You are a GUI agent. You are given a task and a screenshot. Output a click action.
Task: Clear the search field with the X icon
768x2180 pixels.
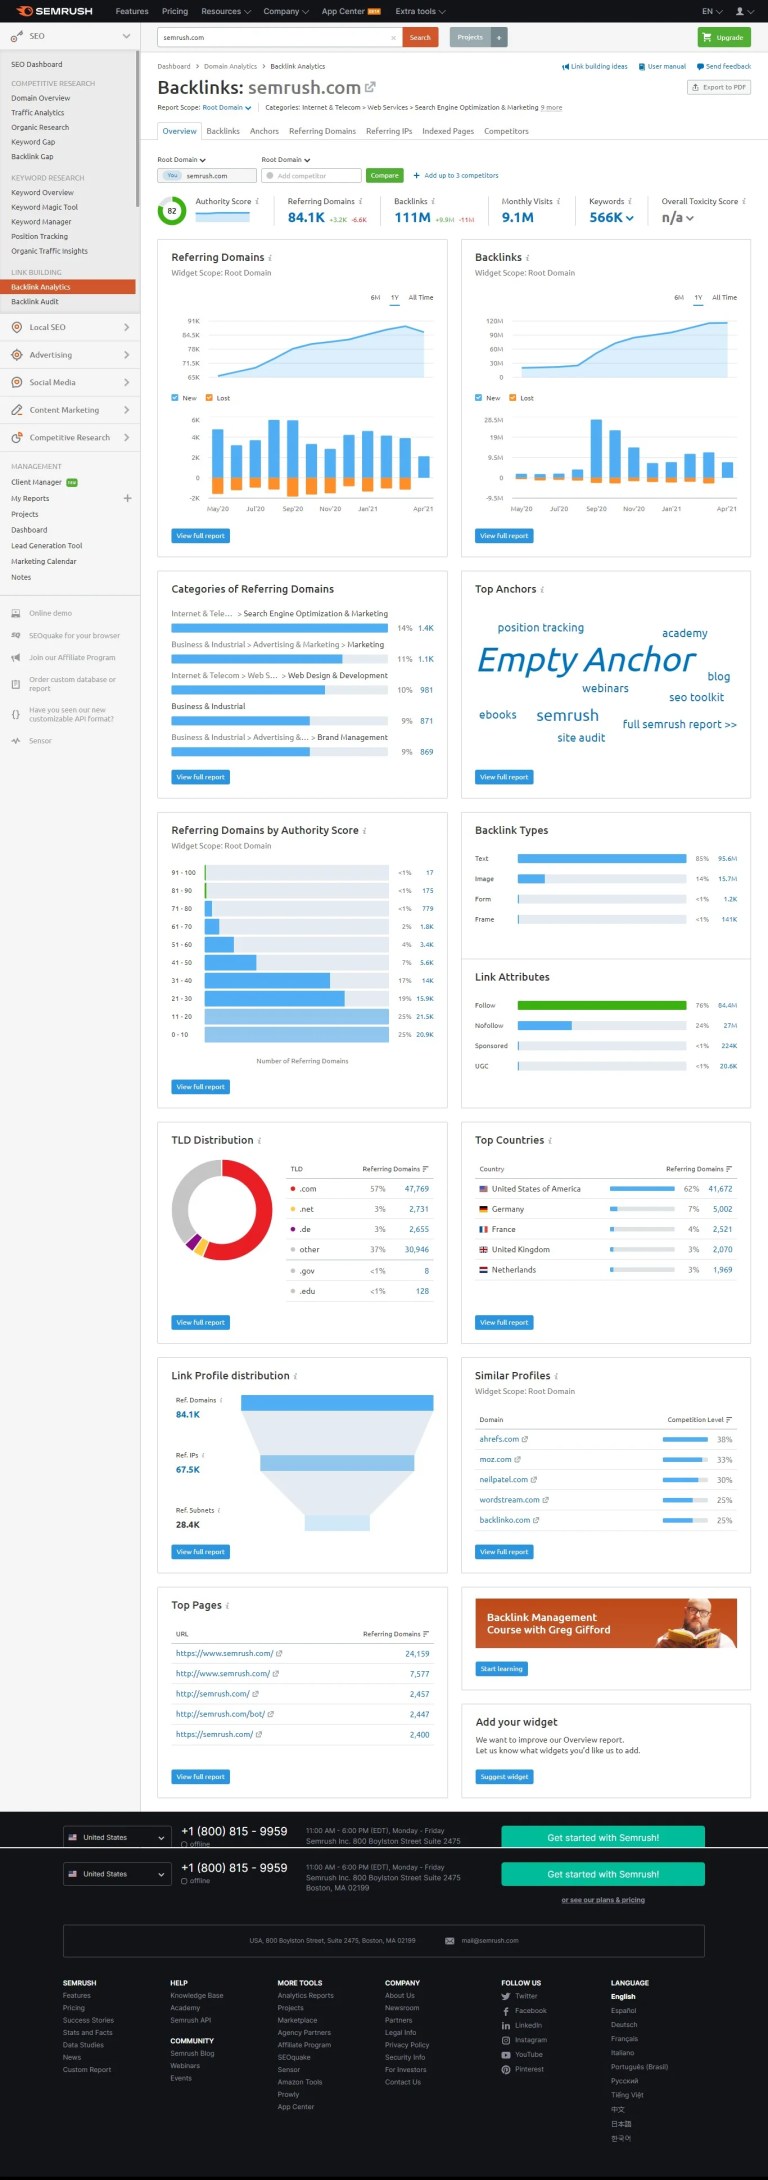coord(393,37)
